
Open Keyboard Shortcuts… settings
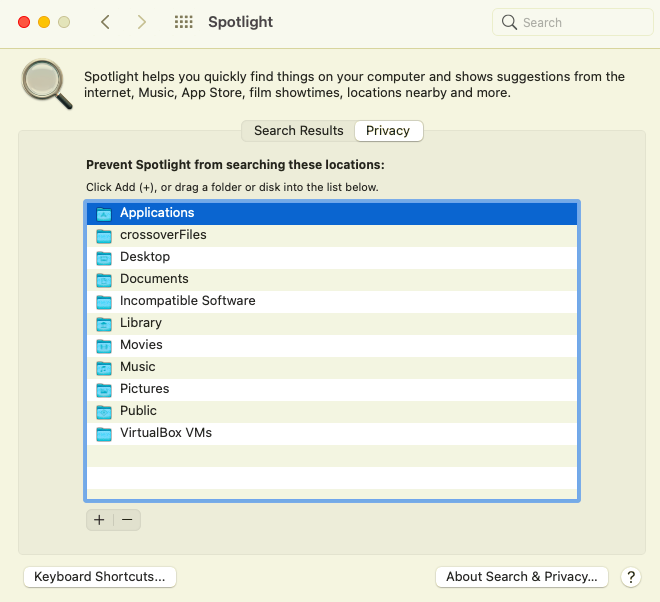100,577
